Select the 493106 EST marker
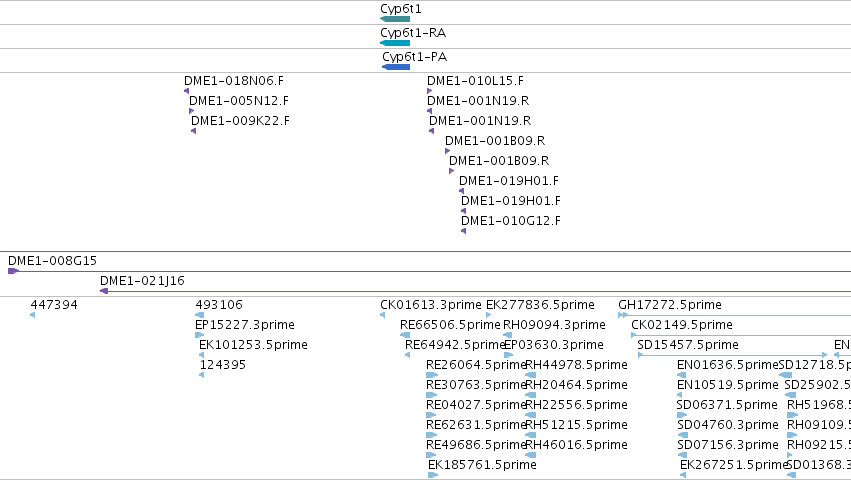The image size is (851, 480). click(x=200, y=315)
